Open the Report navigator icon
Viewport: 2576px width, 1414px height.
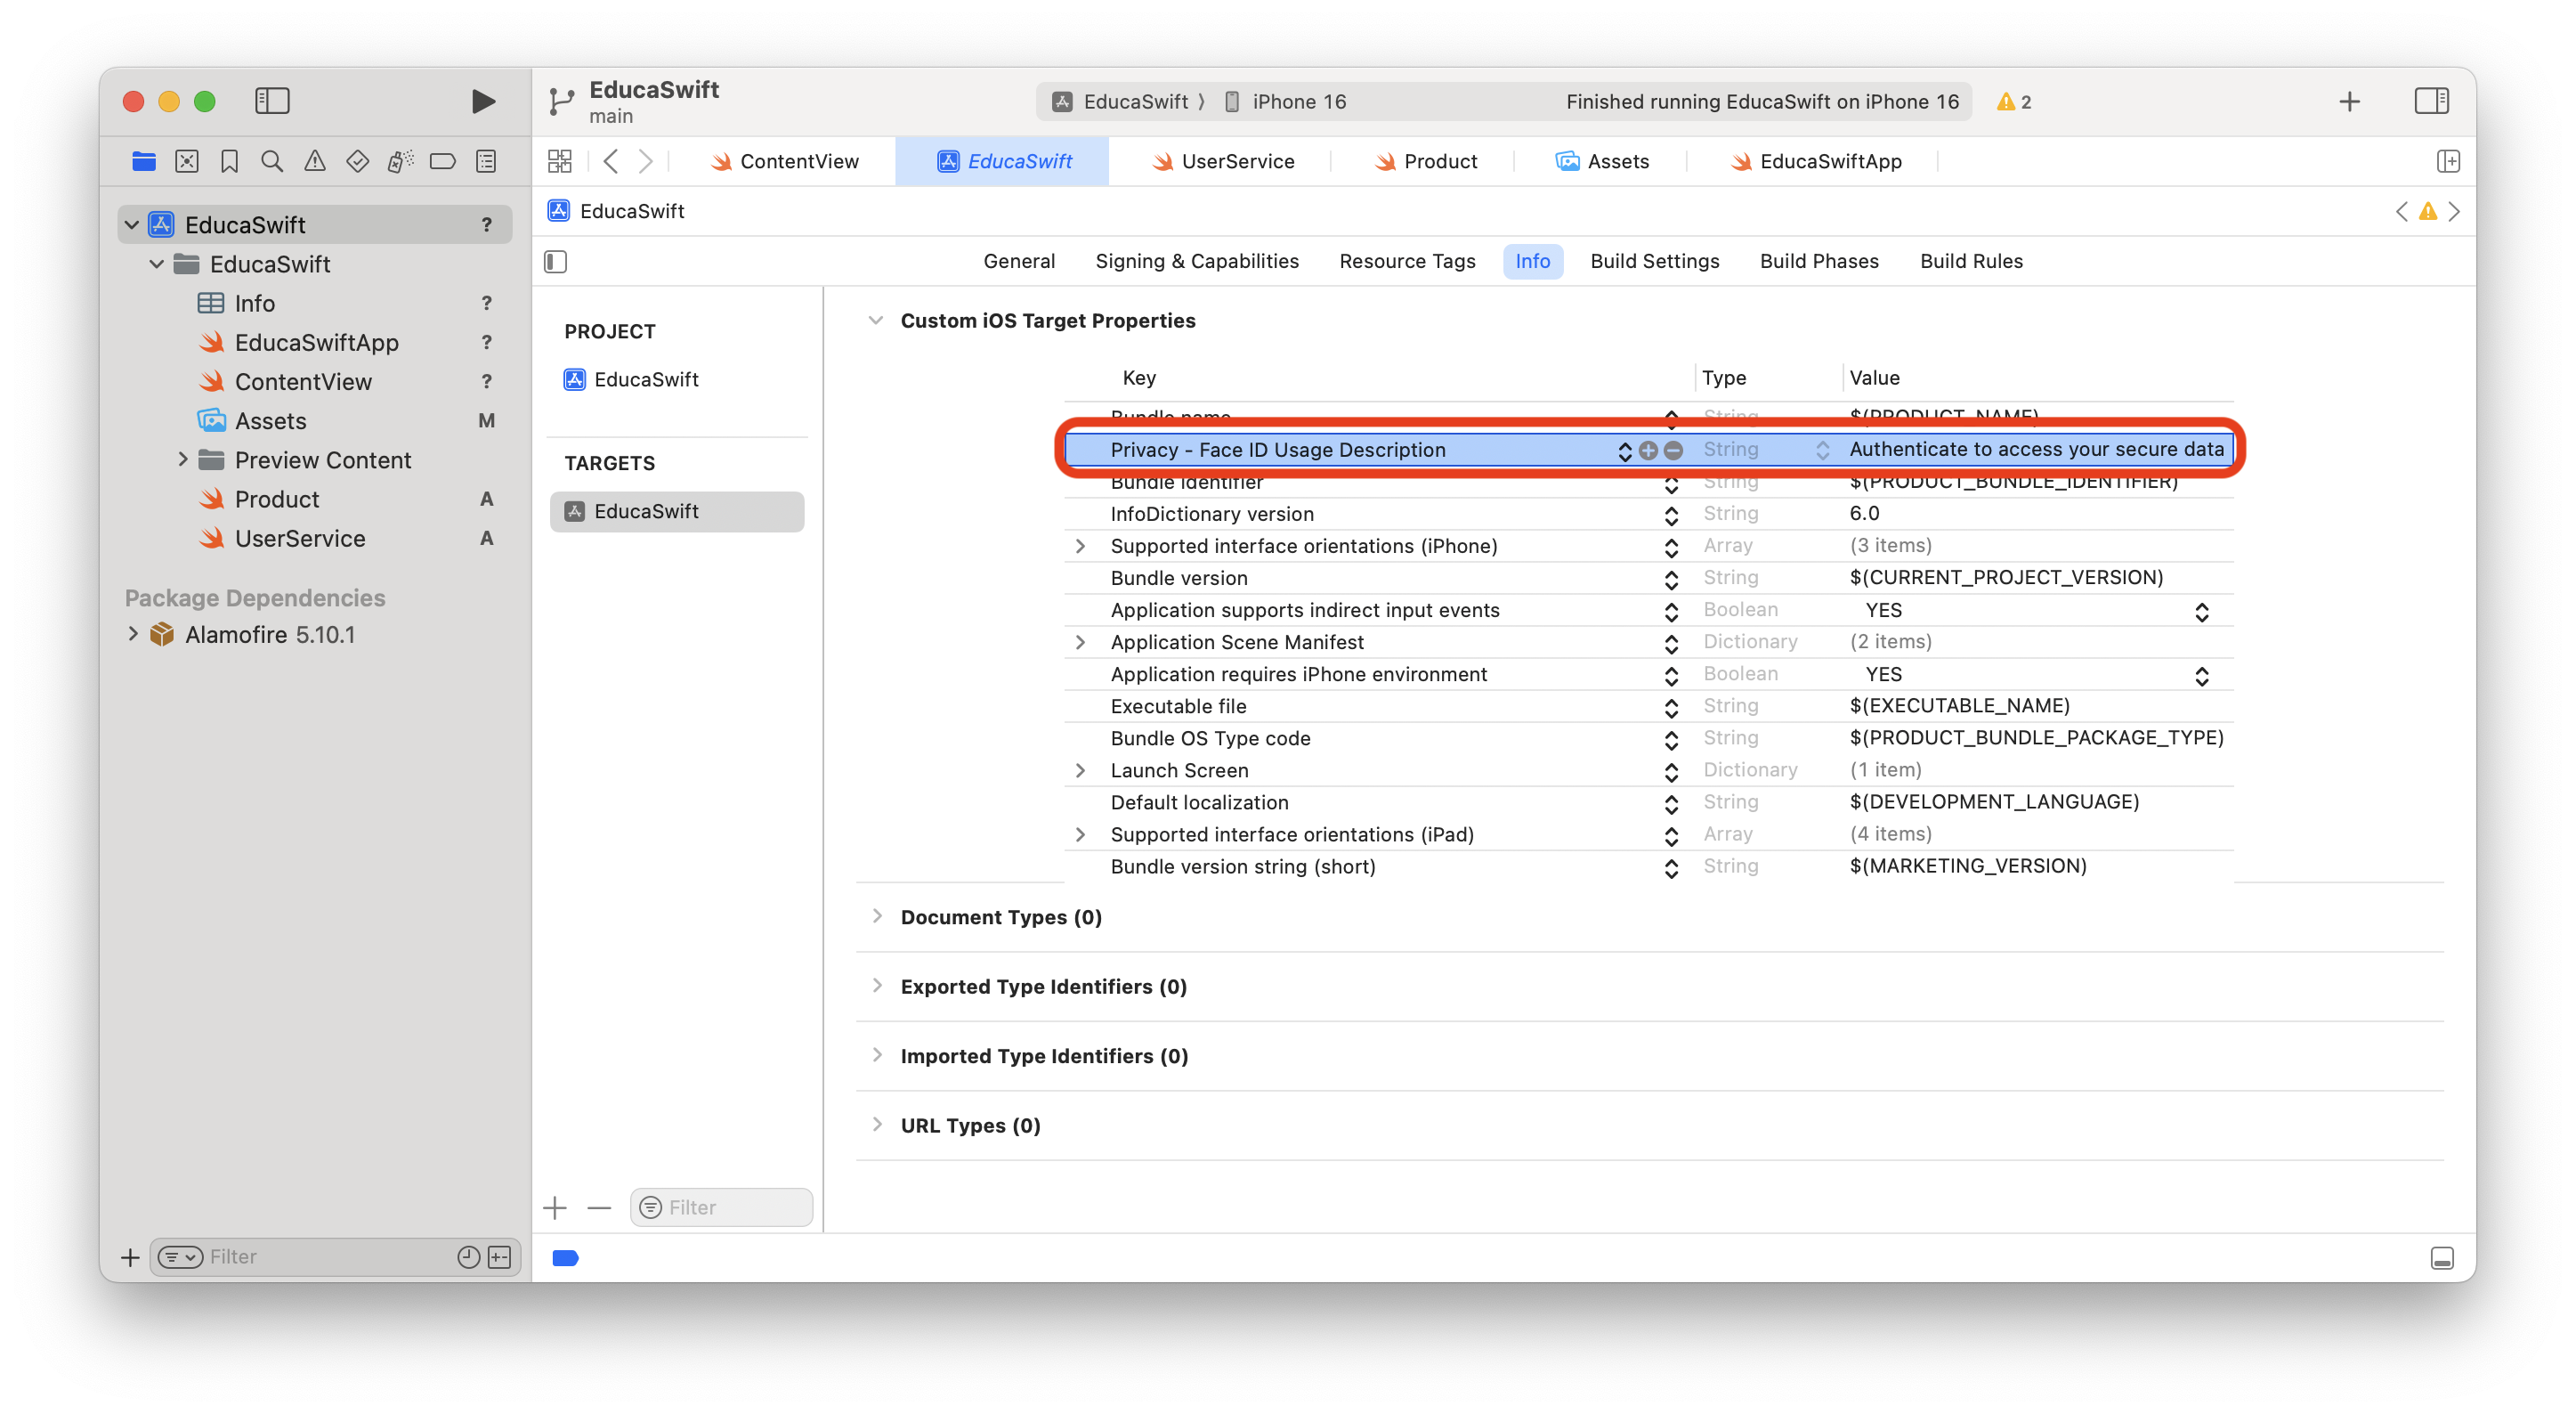[486, 161]
